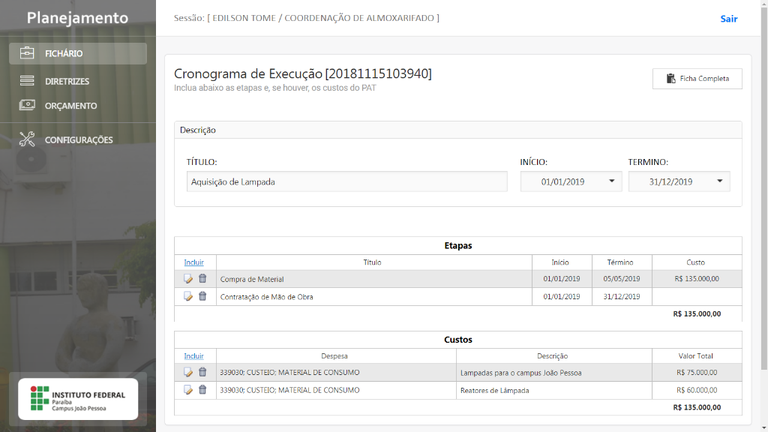Image resolution: width=768 pixels, height=432 pixels.
Task: Click Incluir link in Custos table
Action: 194,356
